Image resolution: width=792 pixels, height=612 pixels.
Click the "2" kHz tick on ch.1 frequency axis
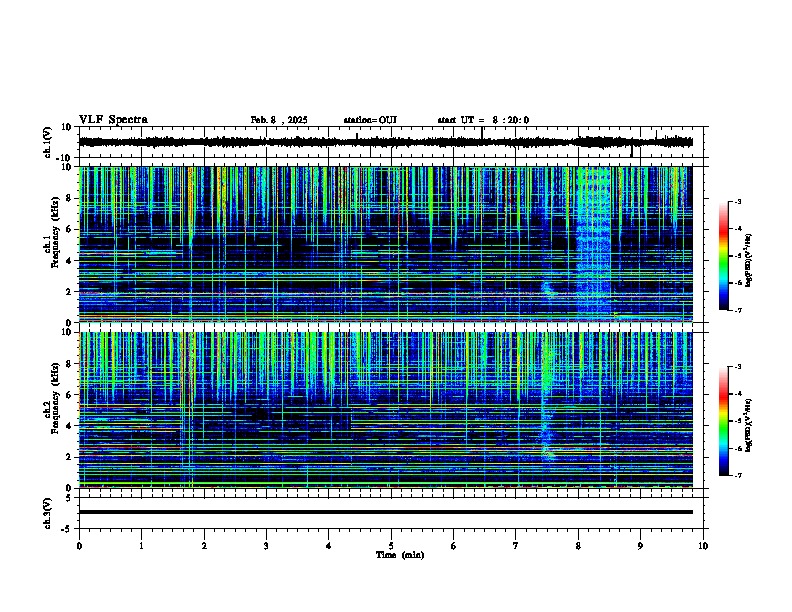click(70, 291)
